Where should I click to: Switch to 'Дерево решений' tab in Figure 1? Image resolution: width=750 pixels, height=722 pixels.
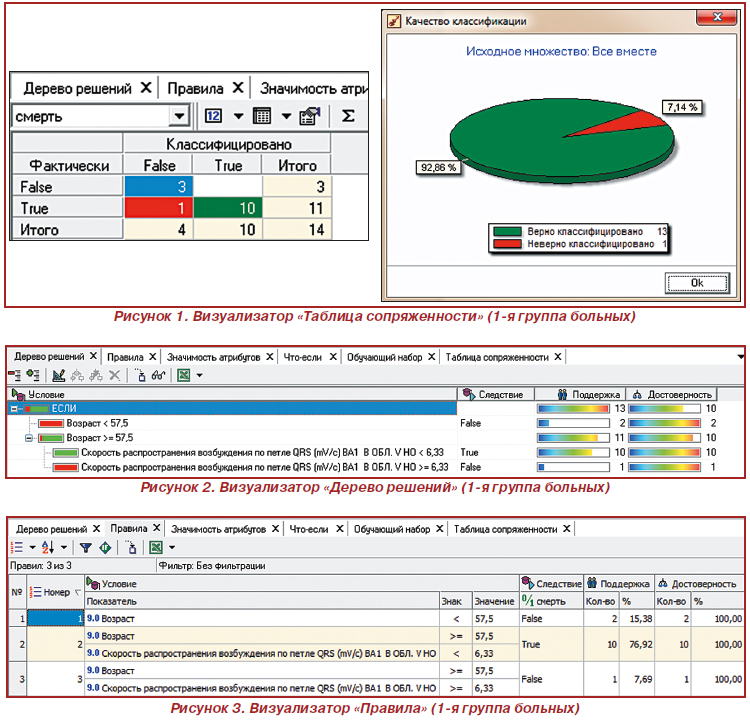point(77,89)
